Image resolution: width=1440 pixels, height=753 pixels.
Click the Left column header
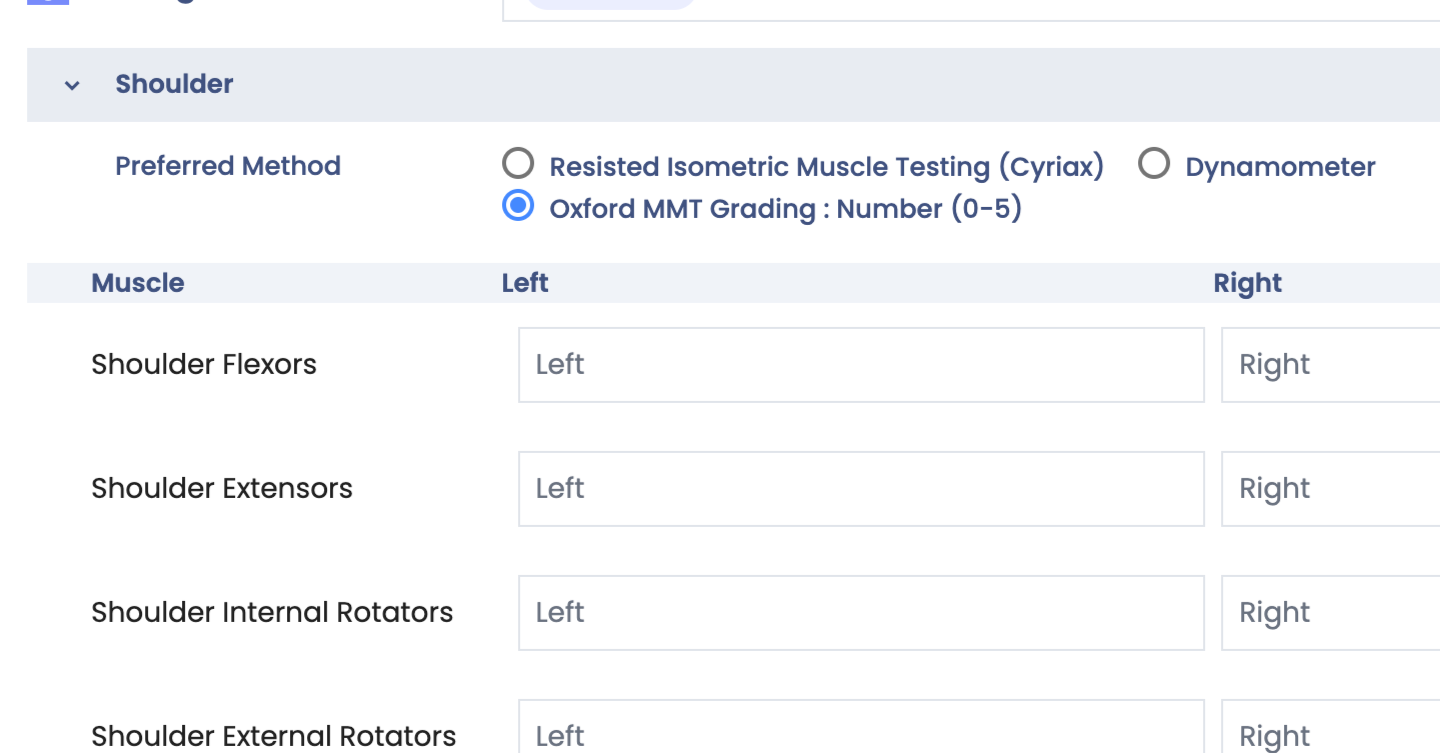pyautogui.click(x=525, y=283)
